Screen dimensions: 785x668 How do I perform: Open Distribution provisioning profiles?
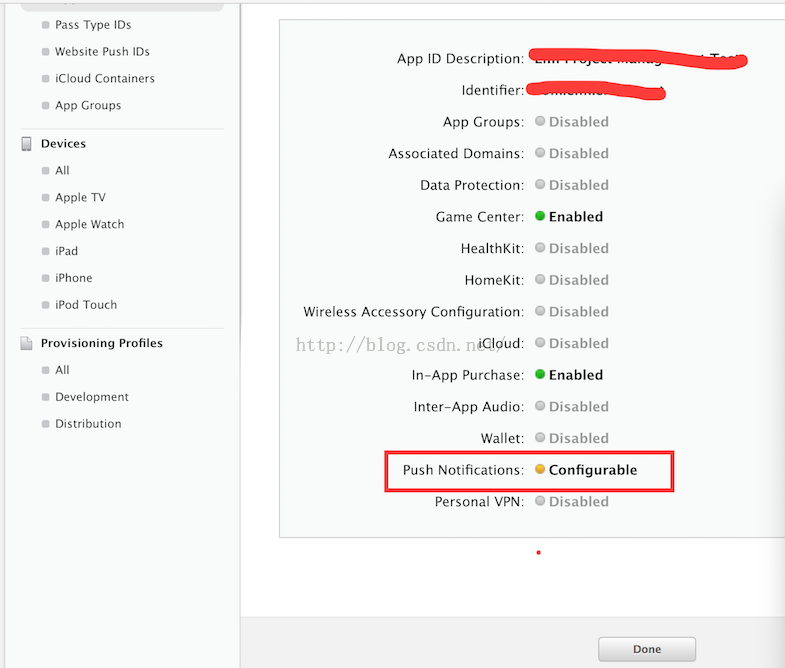[x=88, y=424]
